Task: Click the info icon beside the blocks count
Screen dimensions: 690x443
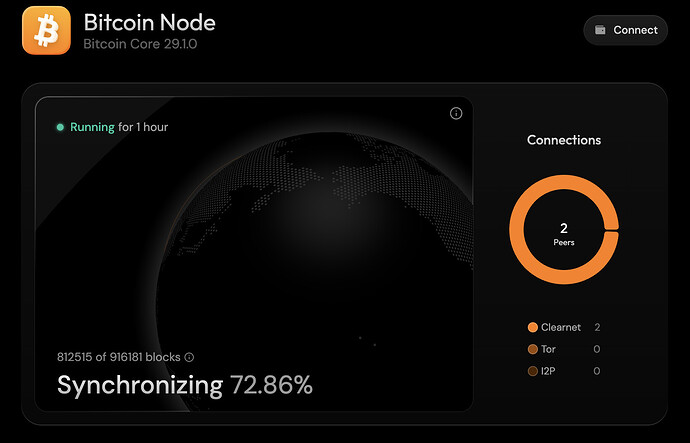Action: 190,357
